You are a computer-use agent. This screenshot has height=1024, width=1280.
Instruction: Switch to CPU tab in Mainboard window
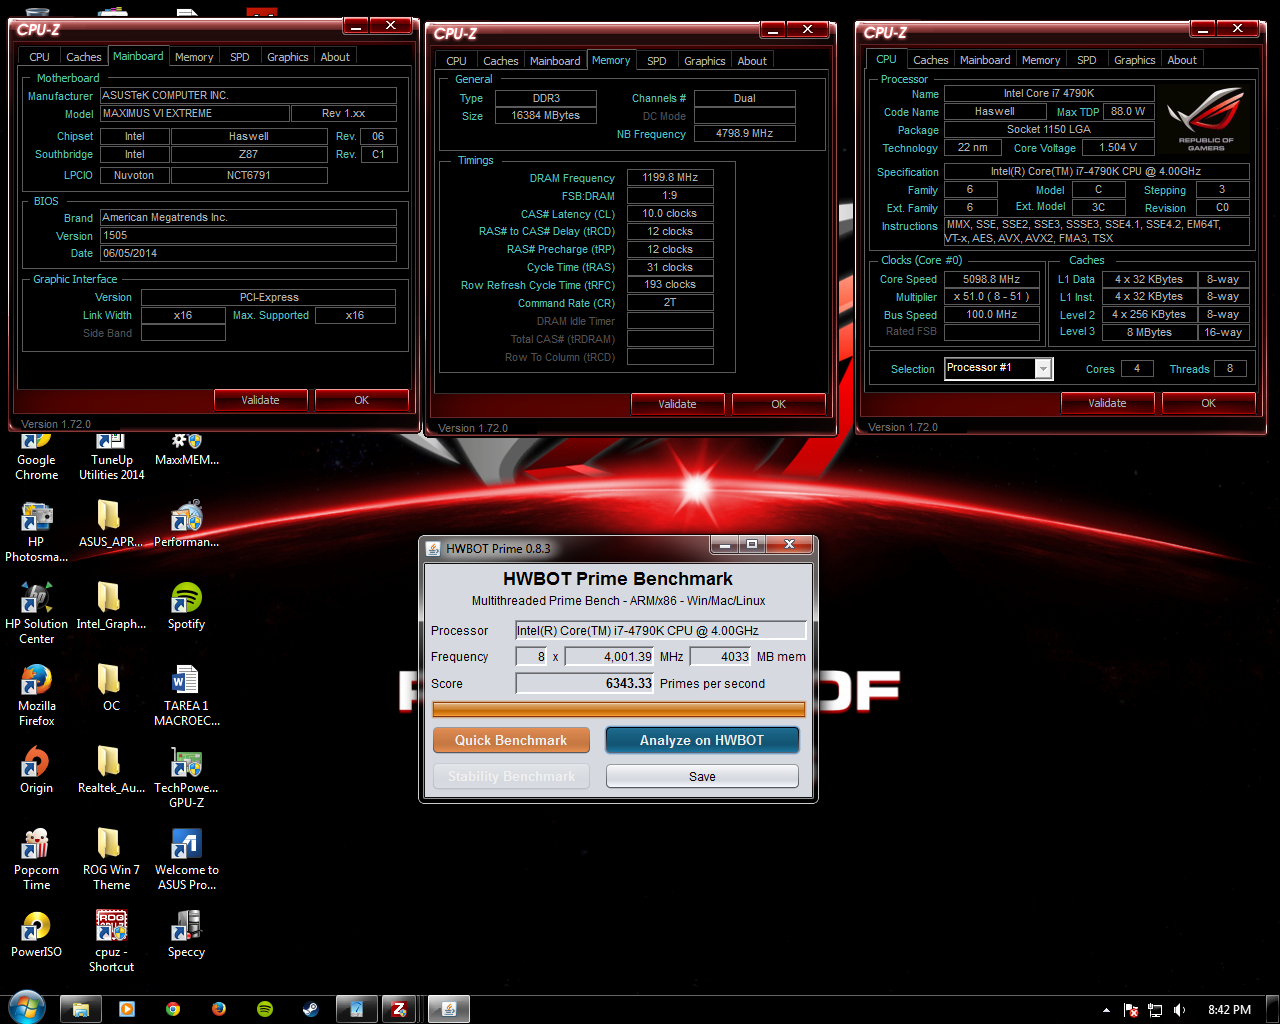[39, 57]
